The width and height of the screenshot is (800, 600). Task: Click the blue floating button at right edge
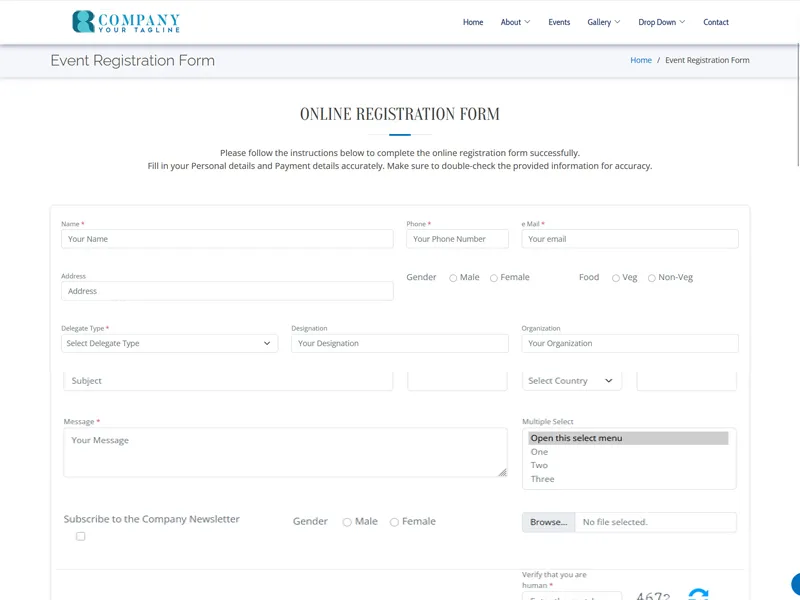point(796,585)
